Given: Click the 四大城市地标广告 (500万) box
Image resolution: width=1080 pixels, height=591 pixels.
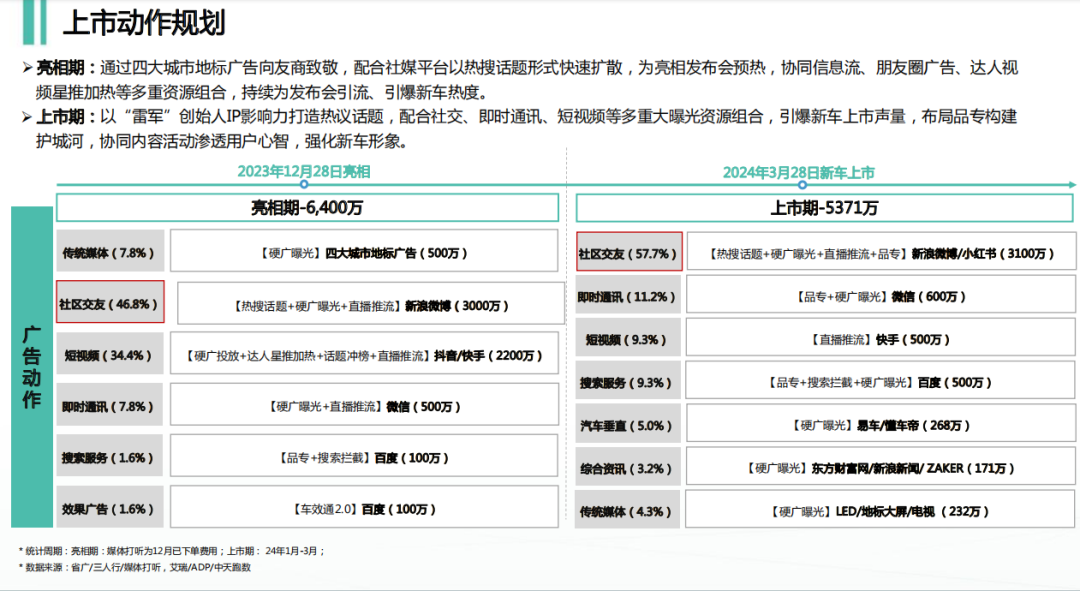Looking at the screenshot, I should point(364,251).
